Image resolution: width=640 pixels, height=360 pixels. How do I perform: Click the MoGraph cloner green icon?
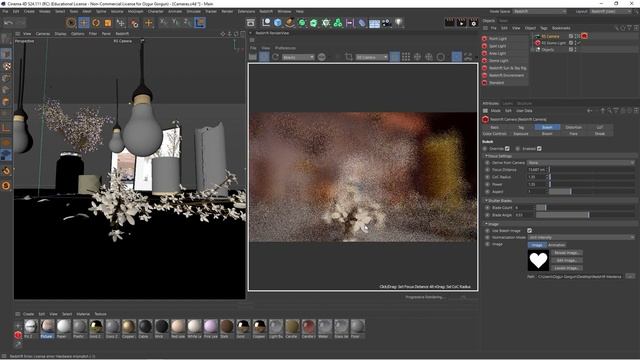(338, 23)
